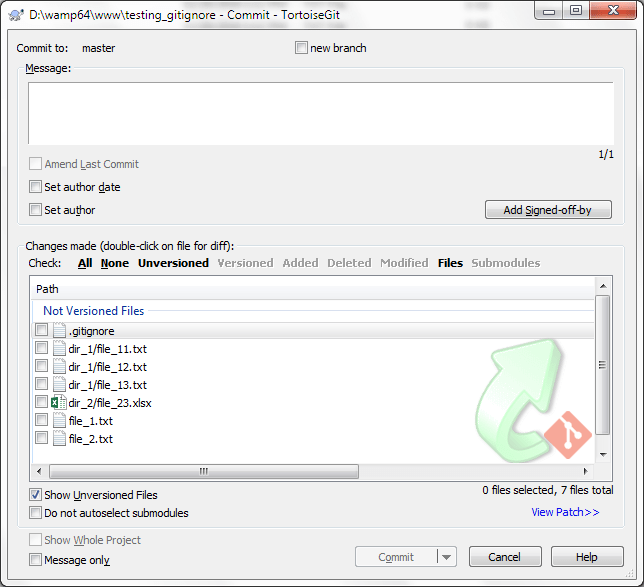
Task: Select the dir_2/file_23.xlsx row text
Action: (x=110, y=403)
